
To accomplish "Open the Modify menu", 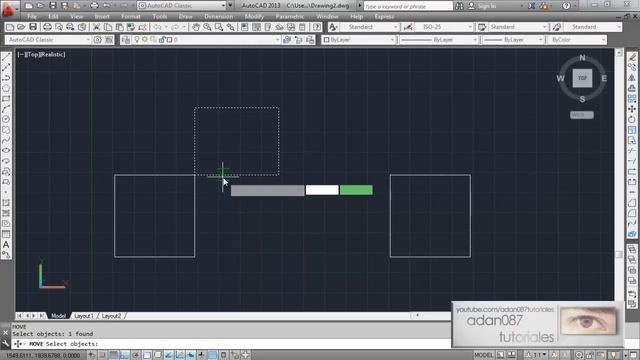I will [254, 16].
